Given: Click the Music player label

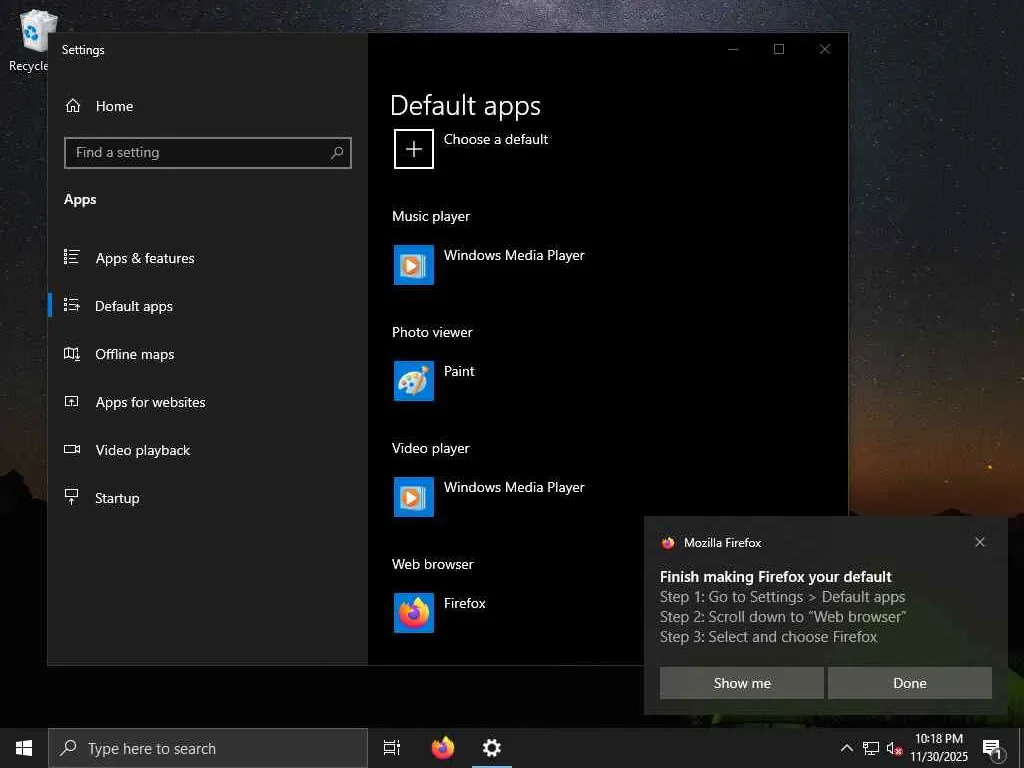Looking at the screenshot, I should click(431, 216).
